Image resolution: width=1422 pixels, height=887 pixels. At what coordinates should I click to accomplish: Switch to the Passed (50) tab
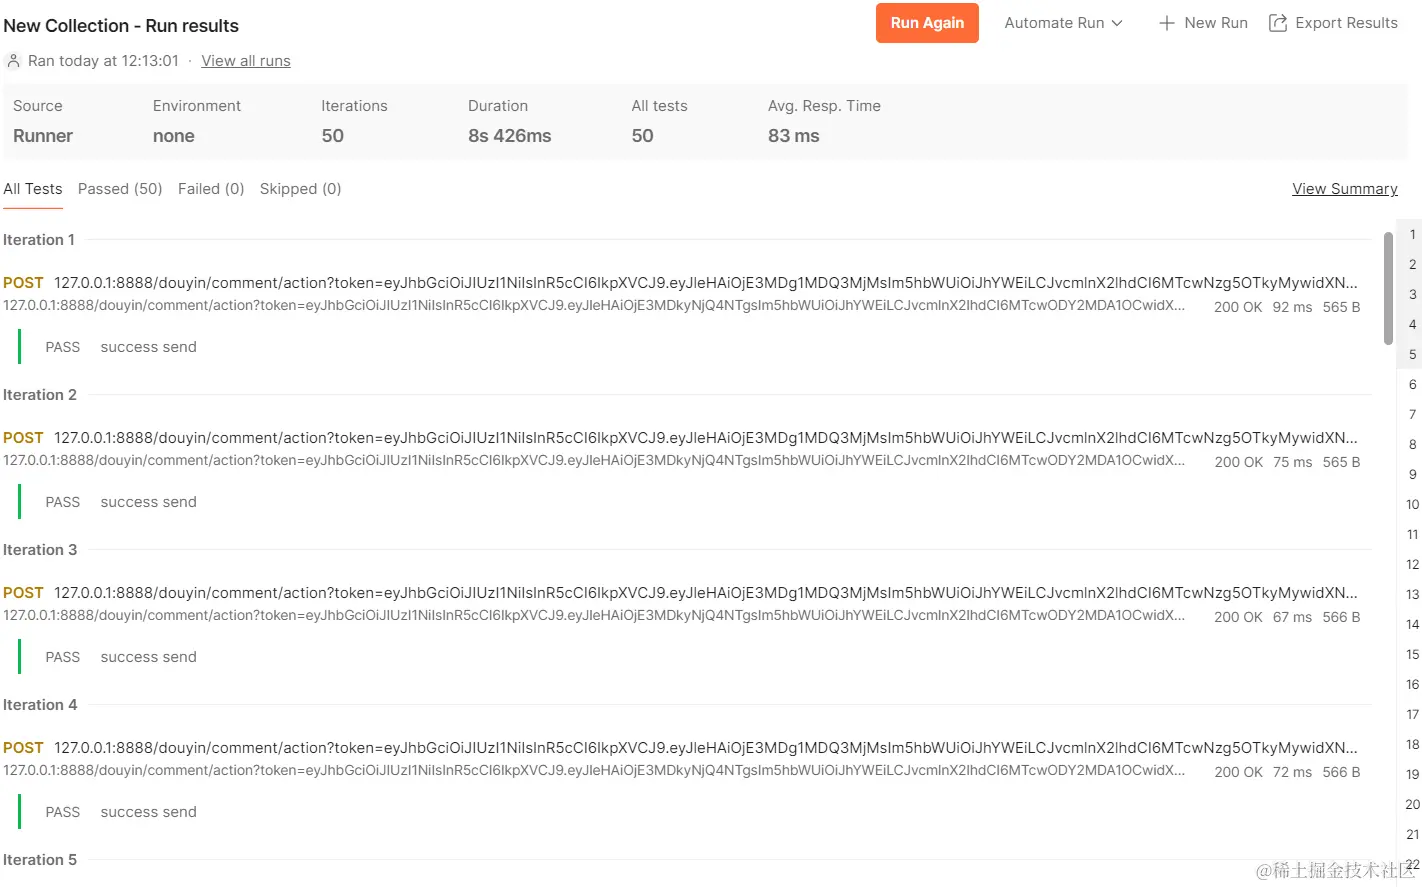(120, 189)
